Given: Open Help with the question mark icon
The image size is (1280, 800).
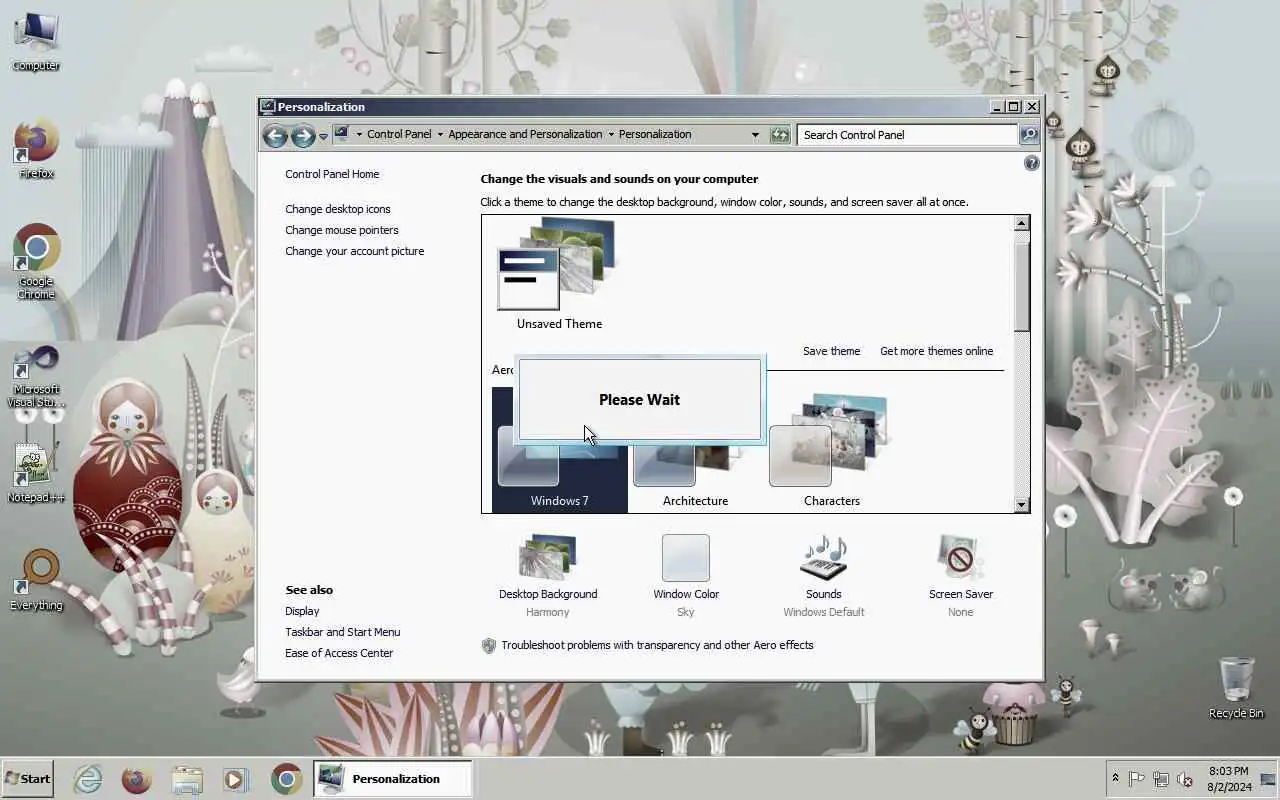Looking at the screenshot, I should (1032, 163).
